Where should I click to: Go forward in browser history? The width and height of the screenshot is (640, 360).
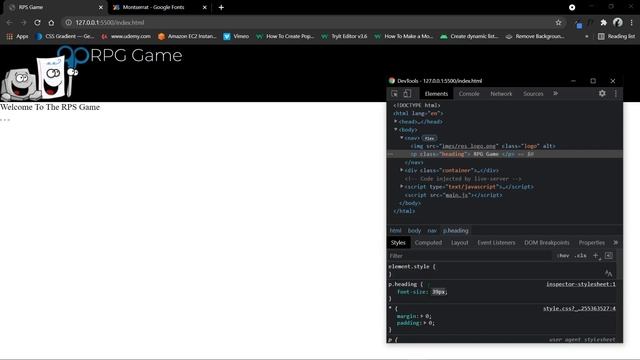[x=23, y=22]
